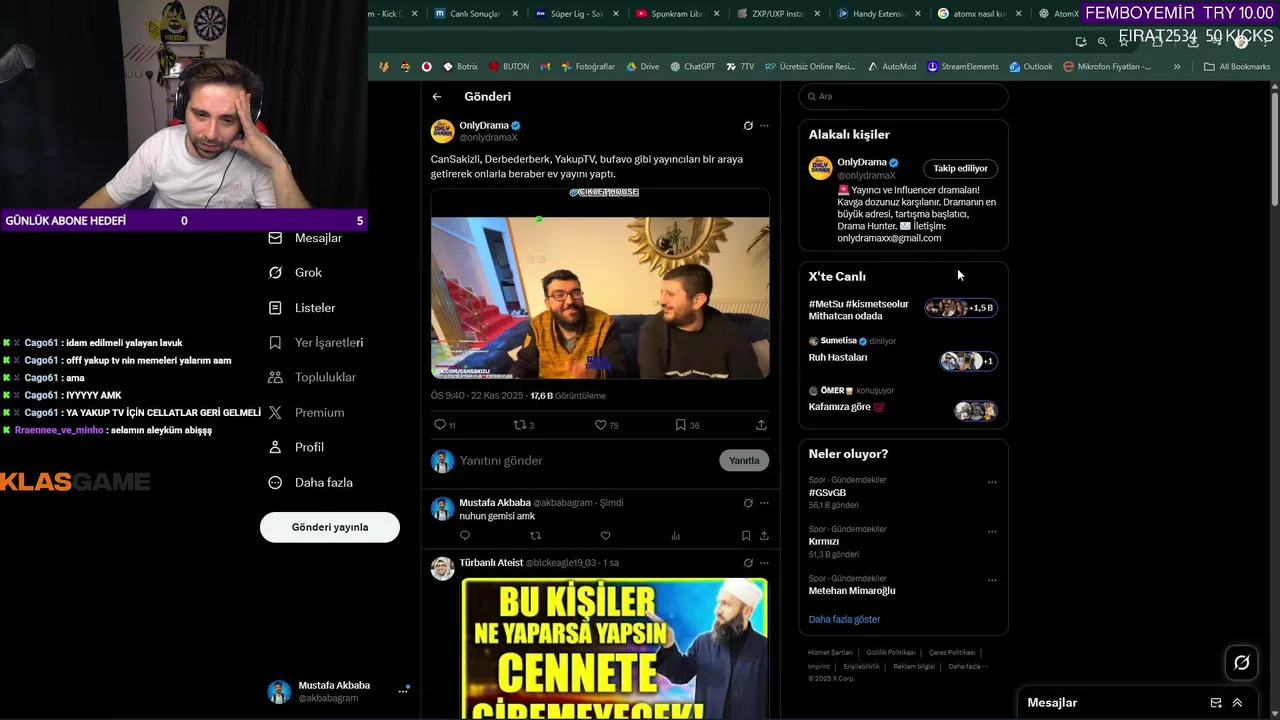Open Topluluklar in sidebar

click(x=311, y=378)
